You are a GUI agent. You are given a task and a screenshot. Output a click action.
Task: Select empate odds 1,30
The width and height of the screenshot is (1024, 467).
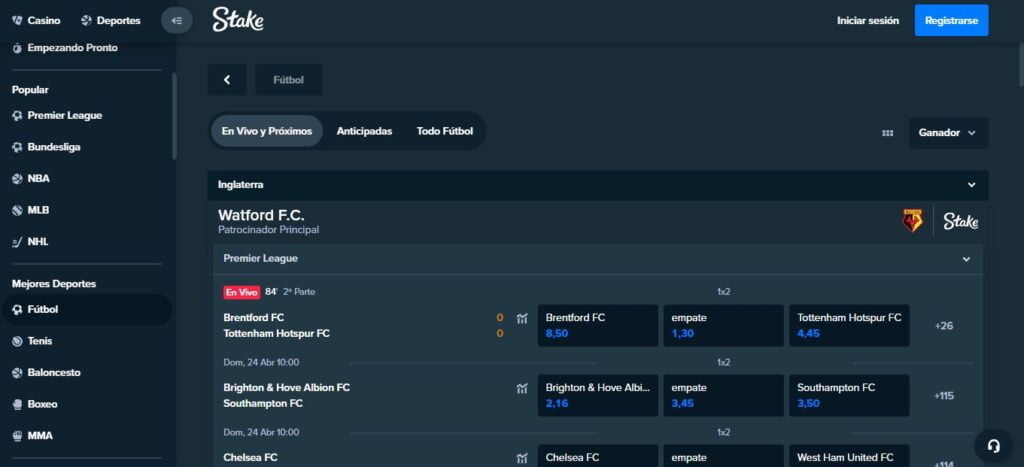click(723, 325)
